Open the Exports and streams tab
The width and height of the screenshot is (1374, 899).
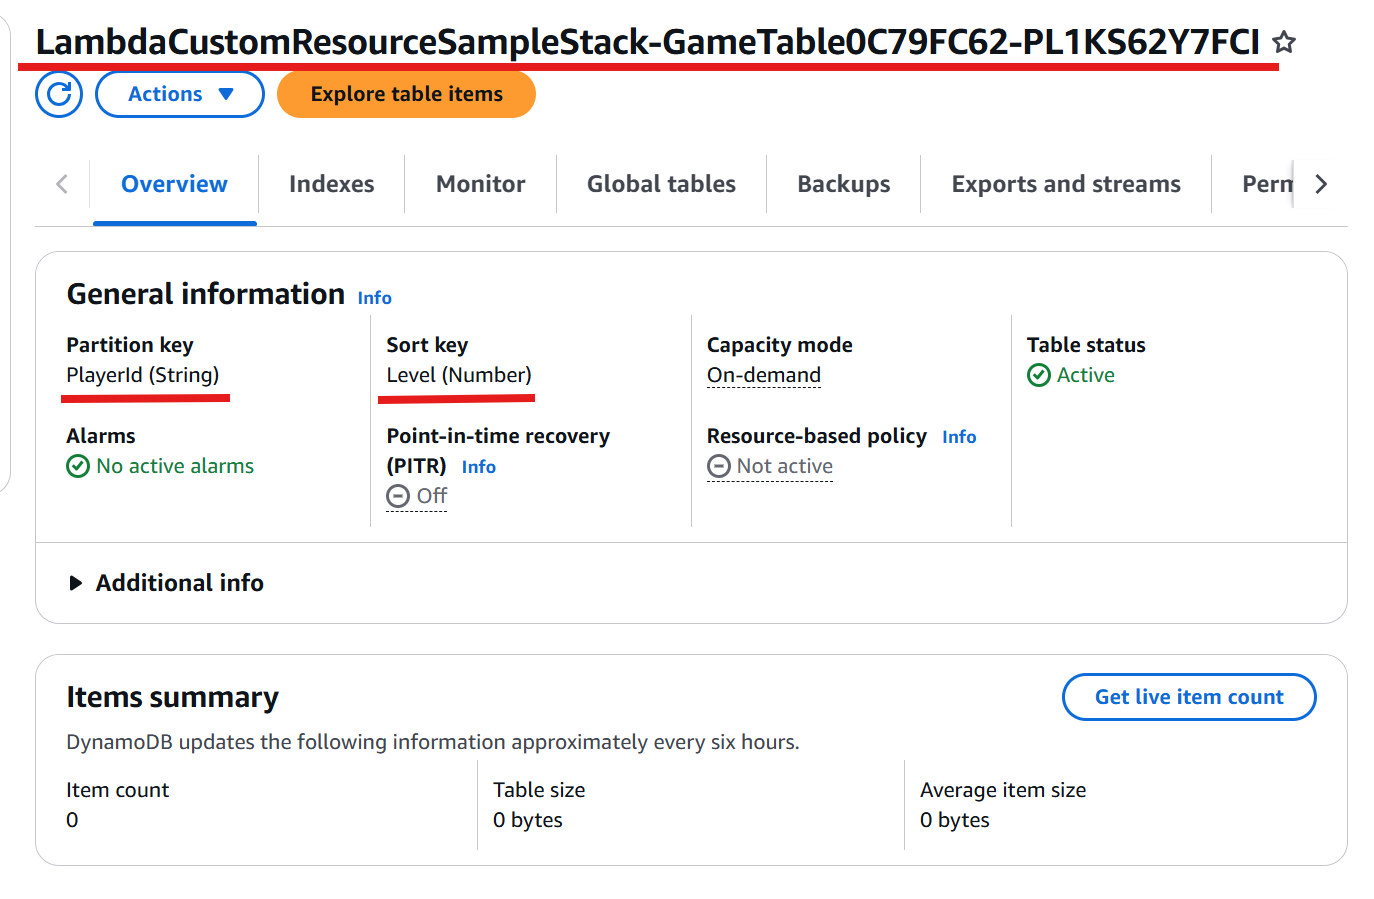pyautogui.click(x=1066, y=184)
